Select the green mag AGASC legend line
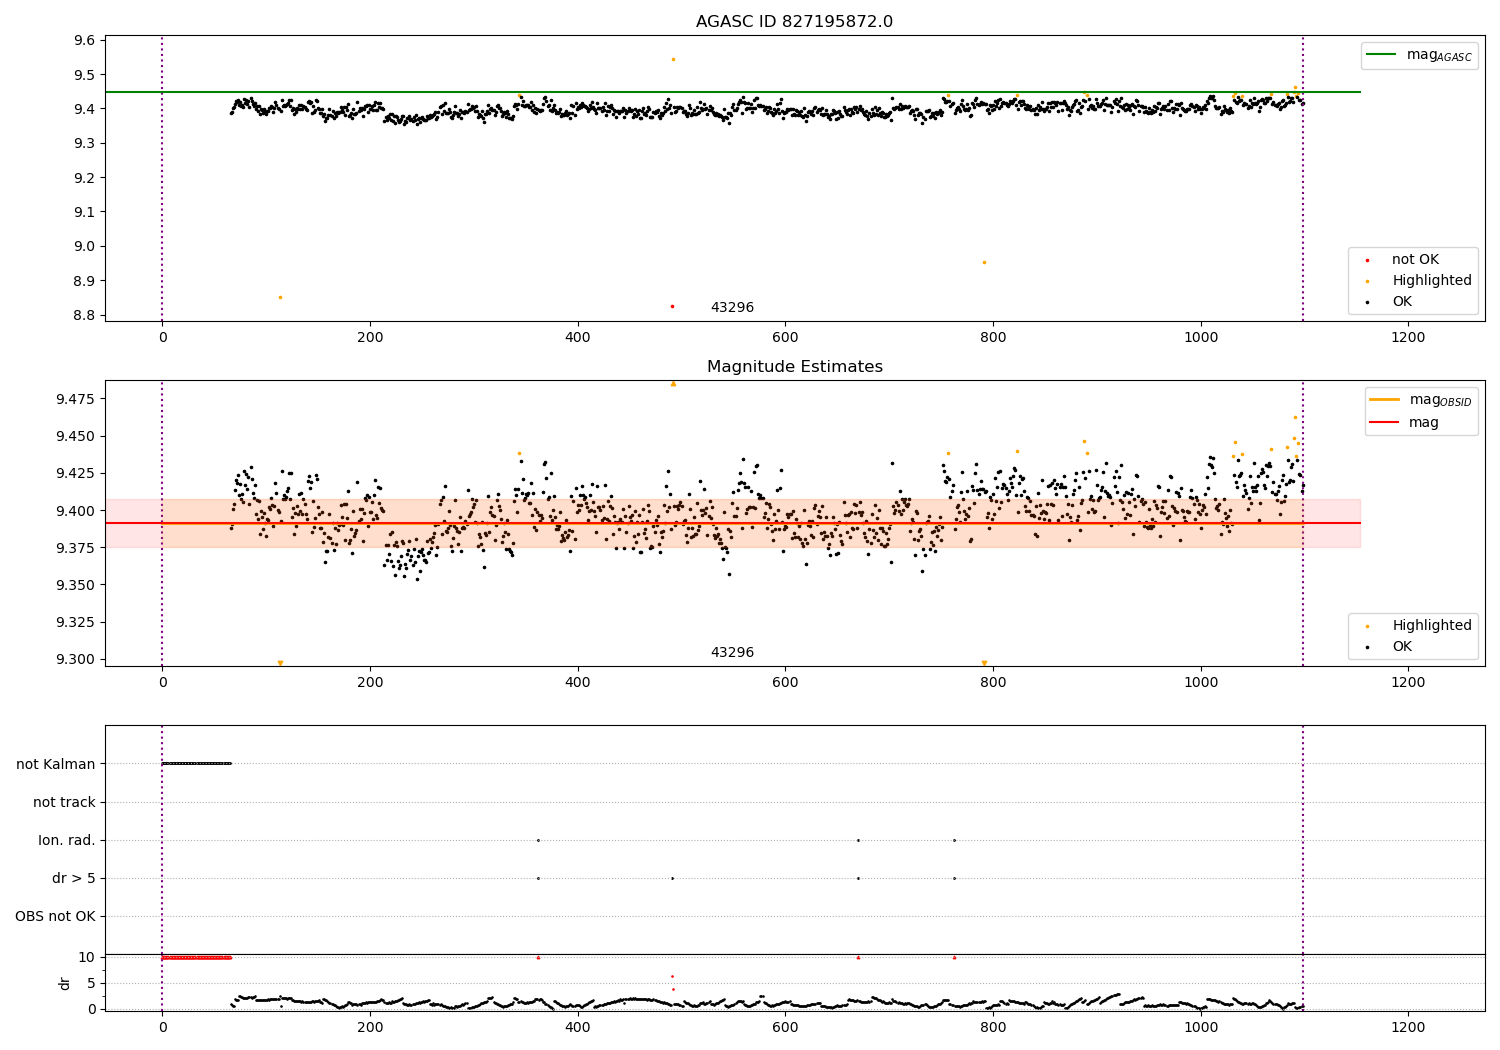This screenshot has width=1500, height=1050. (x=1382, y=55)
